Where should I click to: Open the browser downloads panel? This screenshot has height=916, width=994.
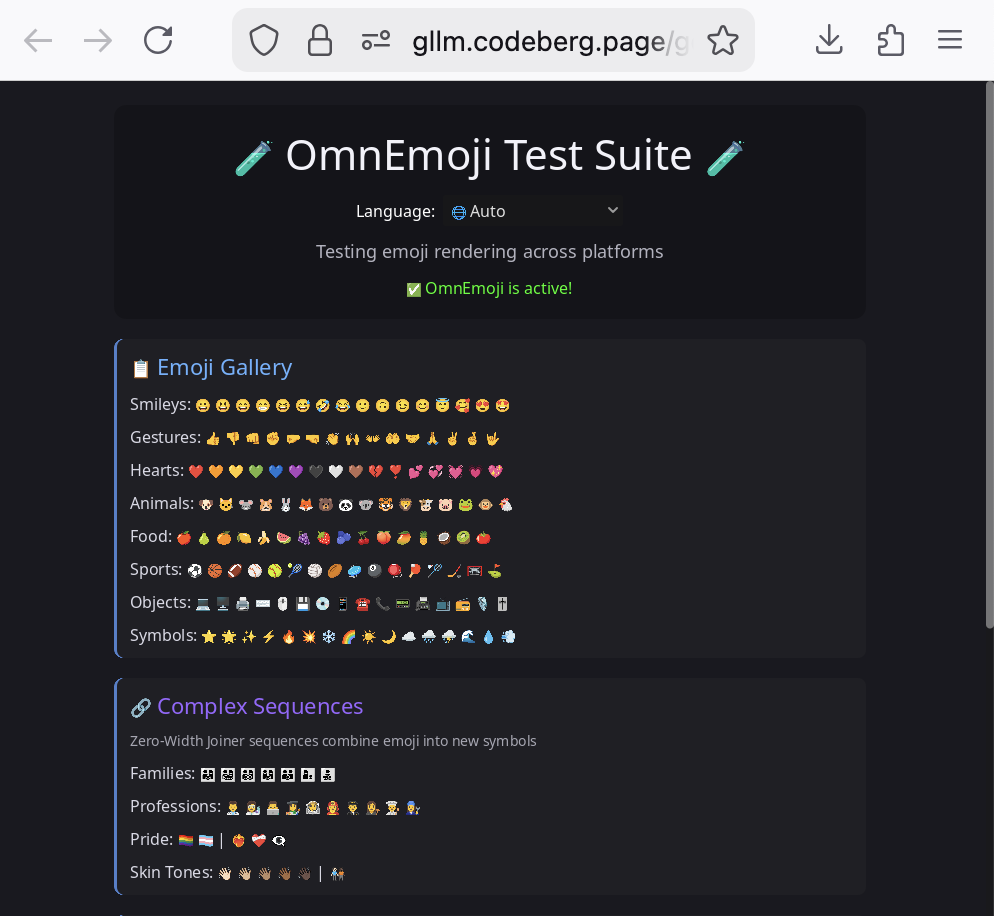point(829,40)
